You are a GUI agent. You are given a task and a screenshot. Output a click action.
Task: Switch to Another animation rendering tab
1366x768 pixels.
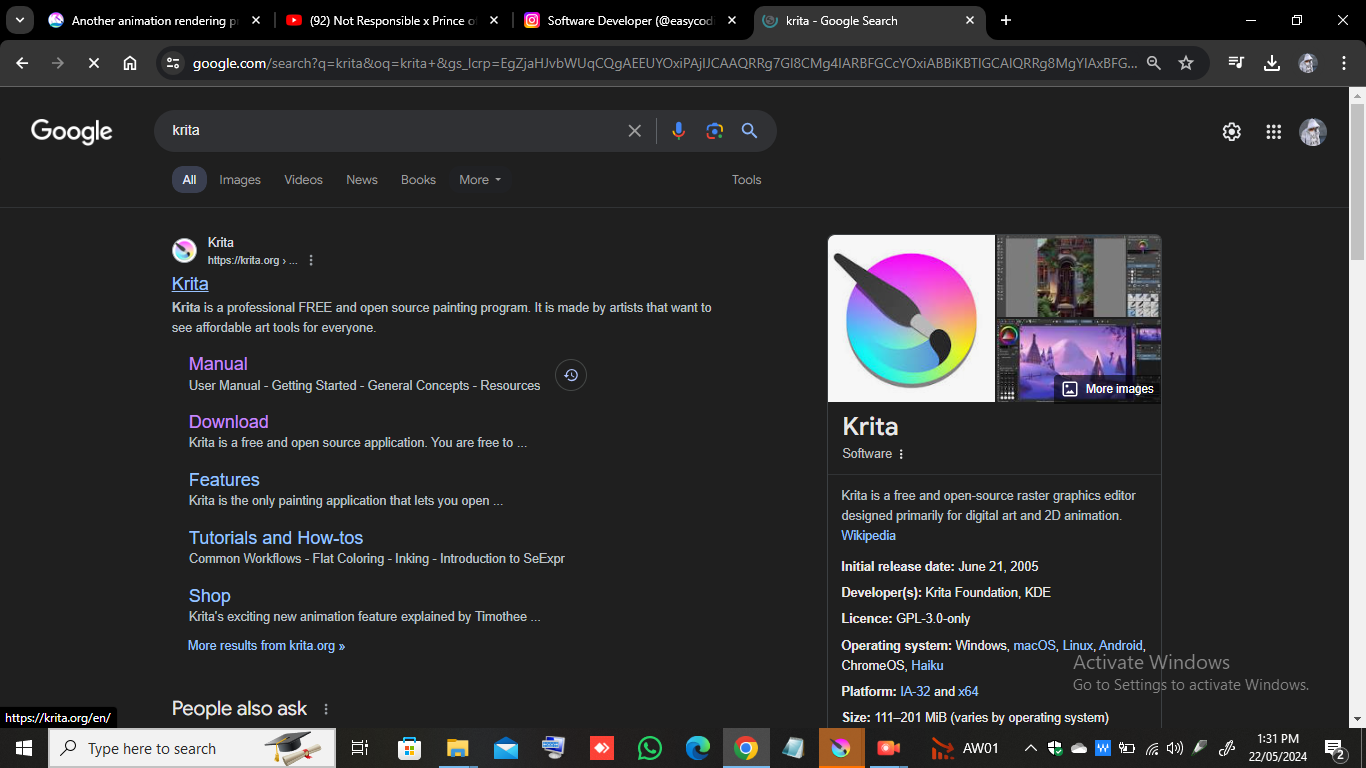coord(155,20)
